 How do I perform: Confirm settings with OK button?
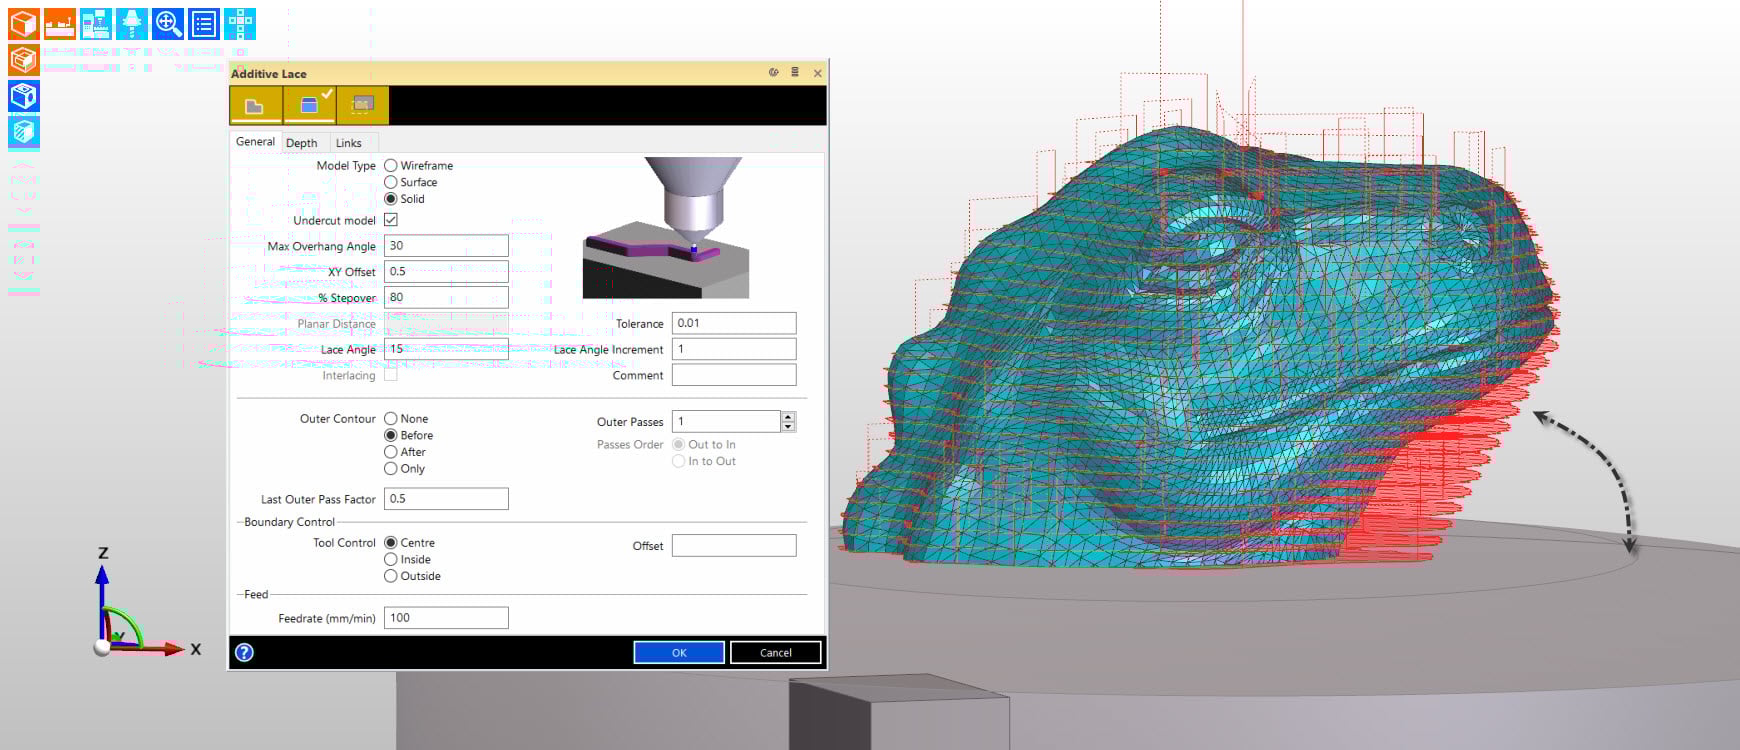tap(678, 652)
